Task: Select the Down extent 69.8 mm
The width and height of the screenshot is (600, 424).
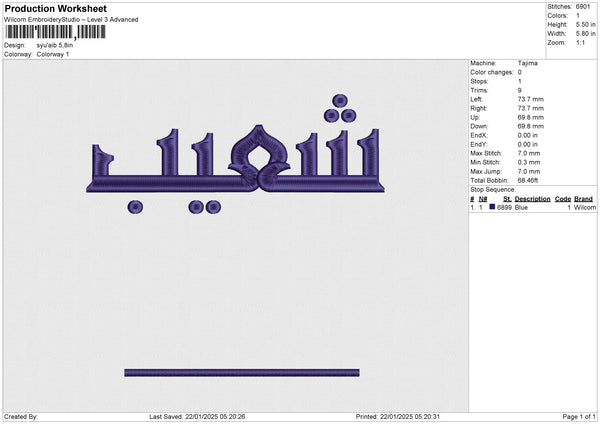Action: point(531,126)
